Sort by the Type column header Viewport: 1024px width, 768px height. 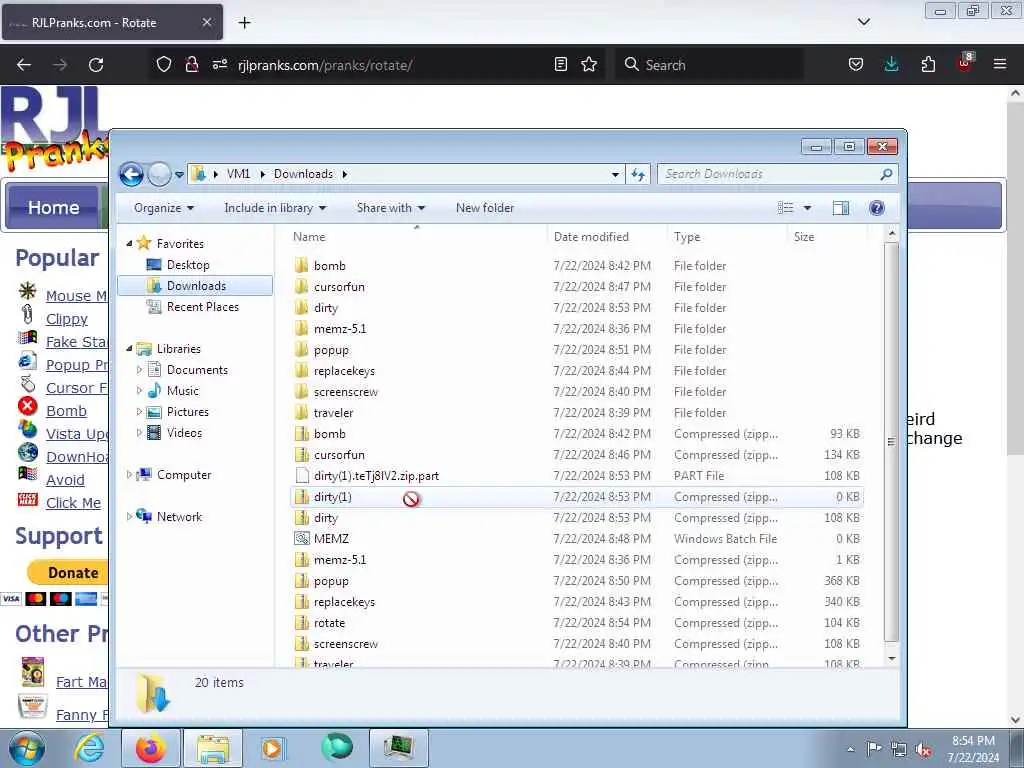coord(726,236)
